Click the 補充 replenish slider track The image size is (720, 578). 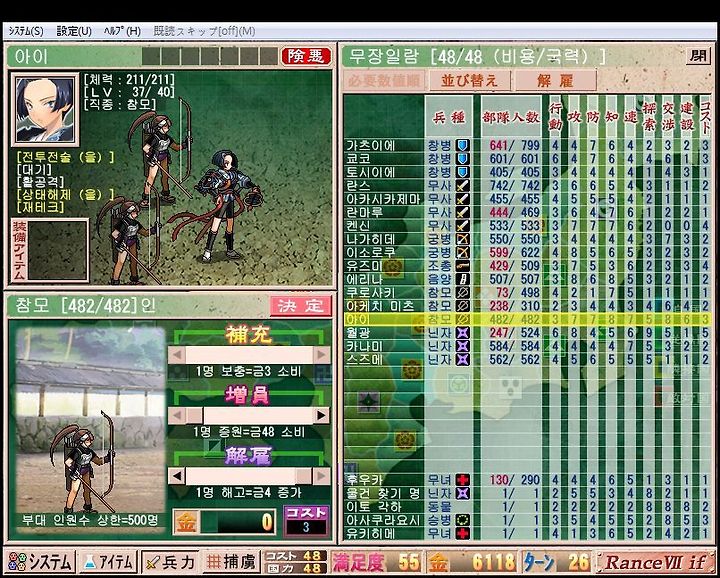pos(249,355)
